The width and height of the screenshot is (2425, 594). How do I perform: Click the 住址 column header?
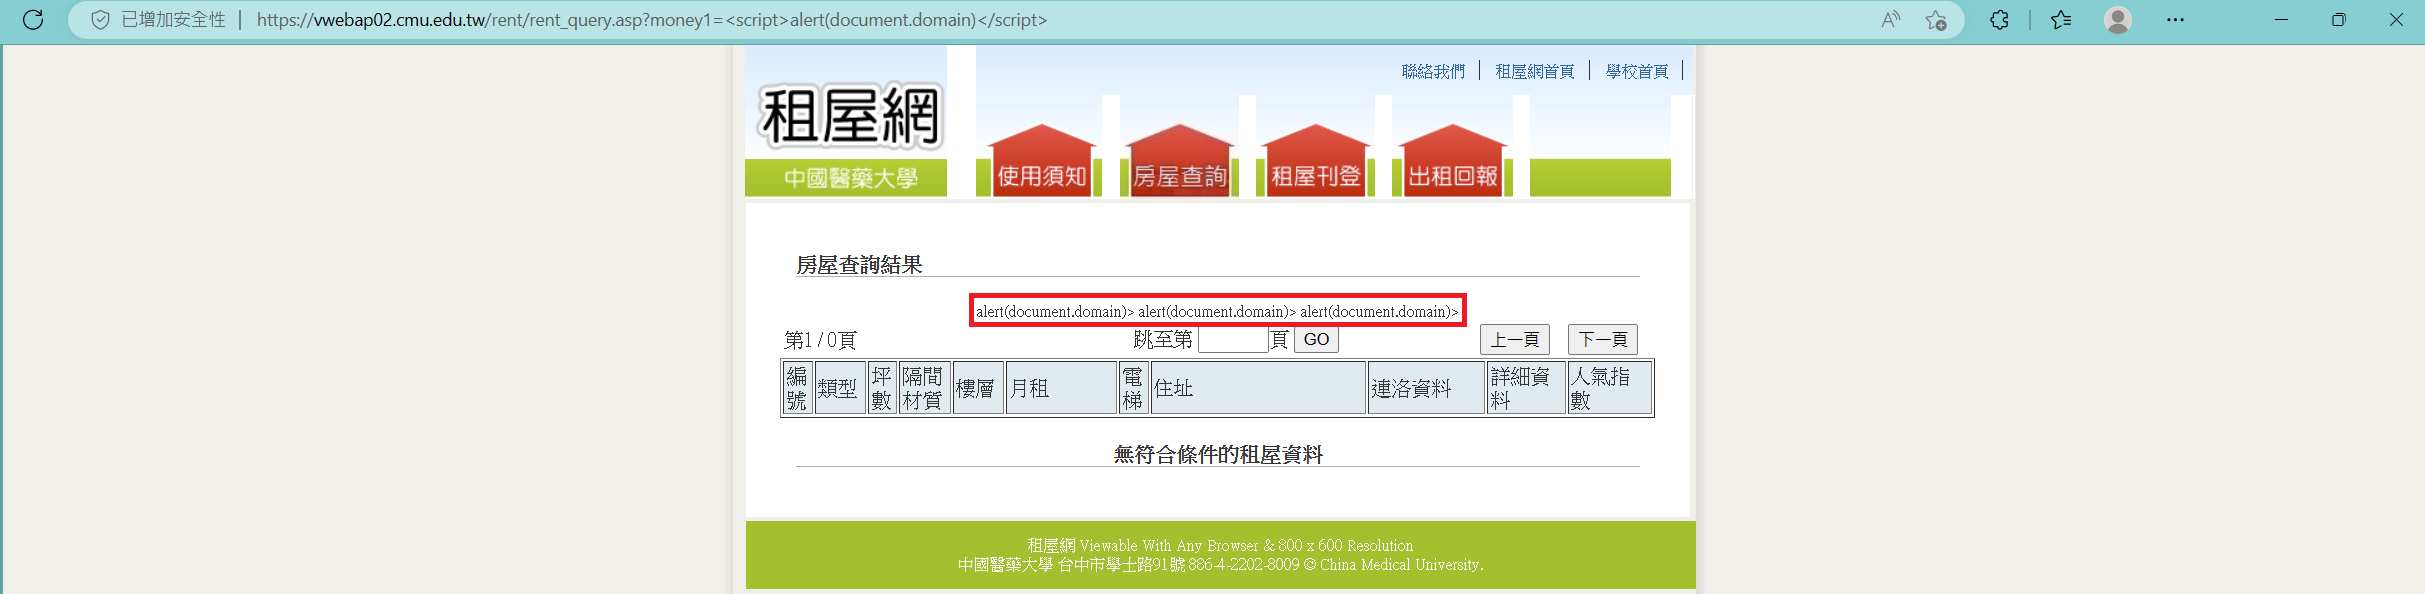tap(1258, 388)
